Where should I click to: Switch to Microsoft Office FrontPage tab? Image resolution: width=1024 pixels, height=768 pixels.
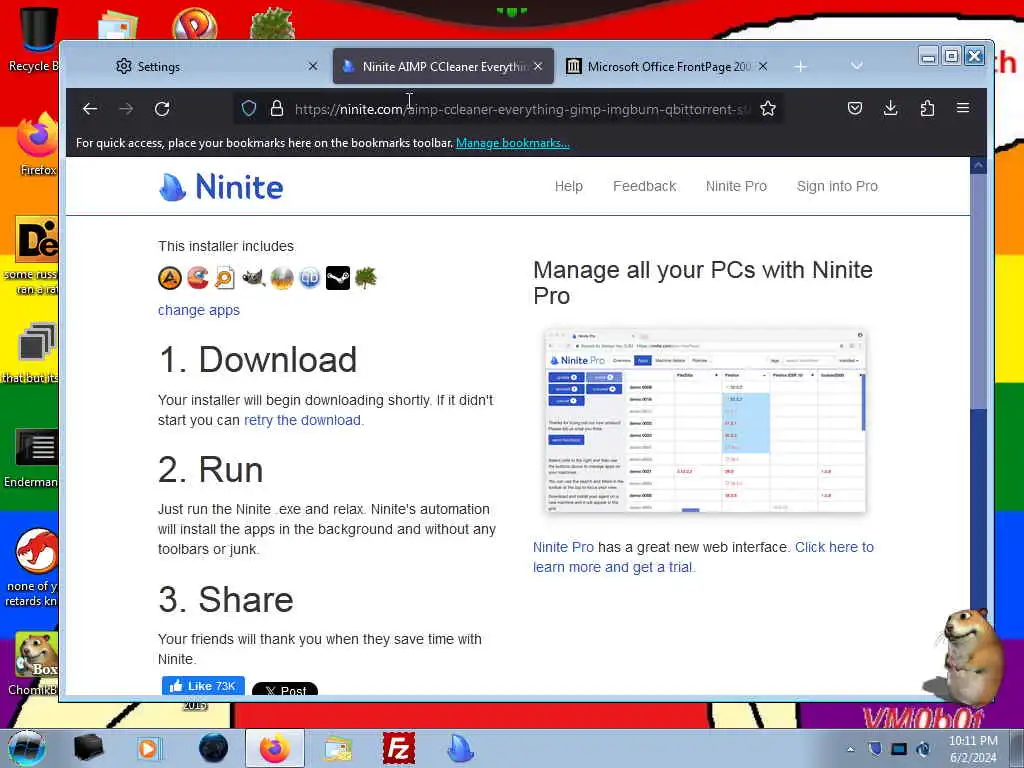(669, 67)
